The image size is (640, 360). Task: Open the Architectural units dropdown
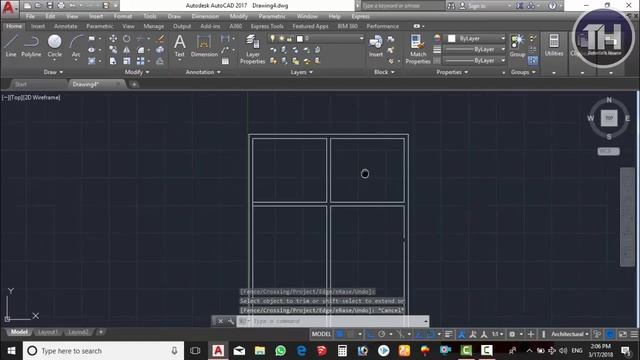coord(569,334)
